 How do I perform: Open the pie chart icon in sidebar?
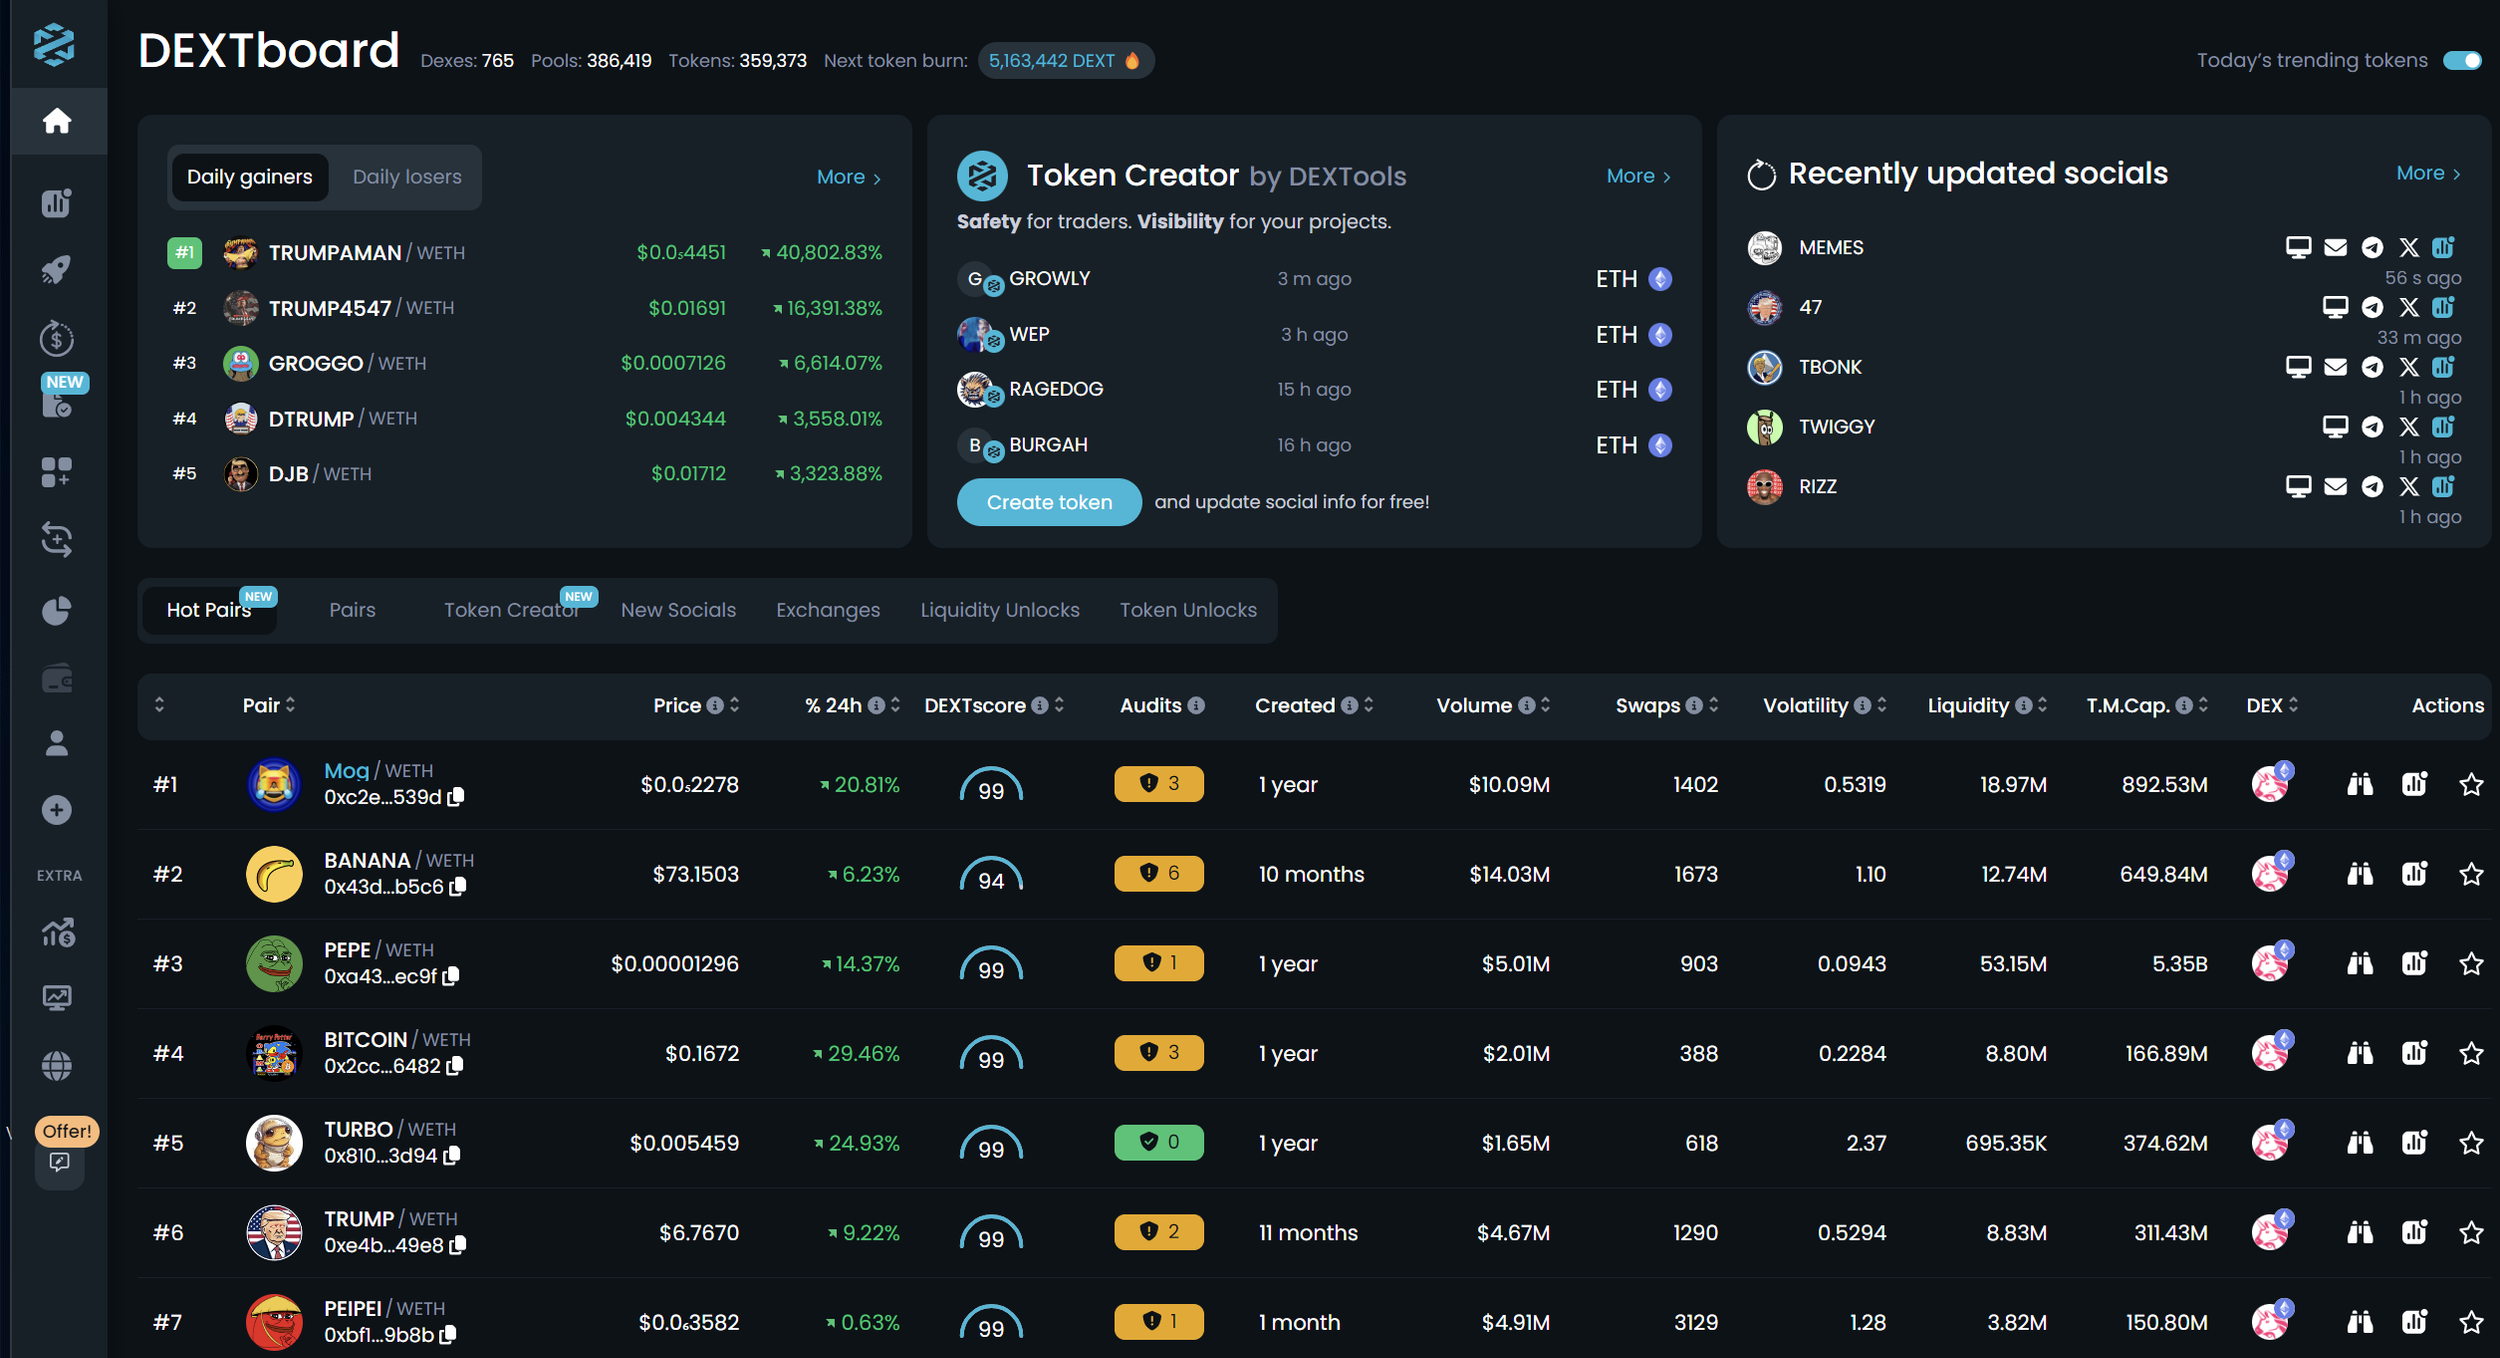57,610
